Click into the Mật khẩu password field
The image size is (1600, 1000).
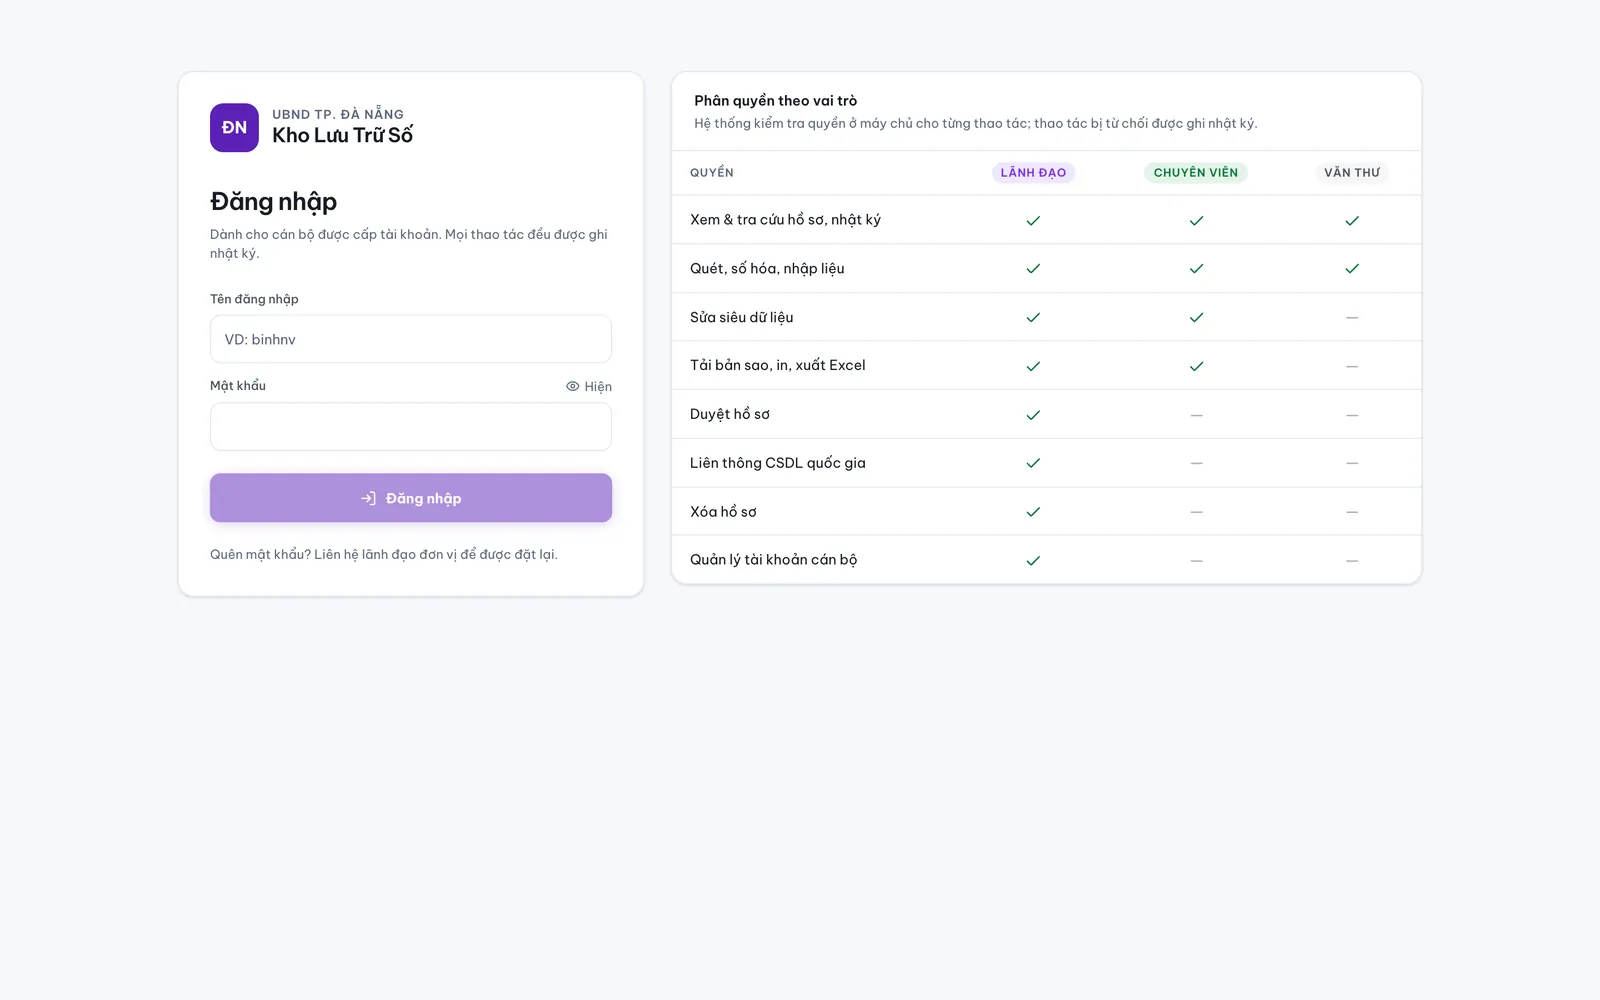click(x=411, y=427)
